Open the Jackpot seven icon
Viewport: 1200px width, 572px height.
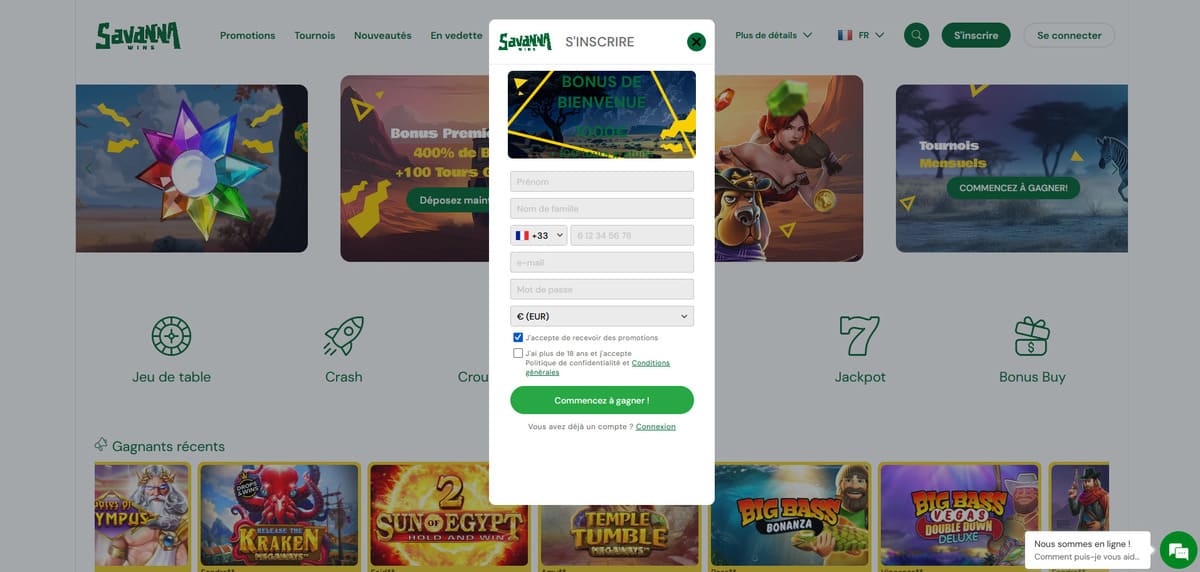click(x=860, y=337)
